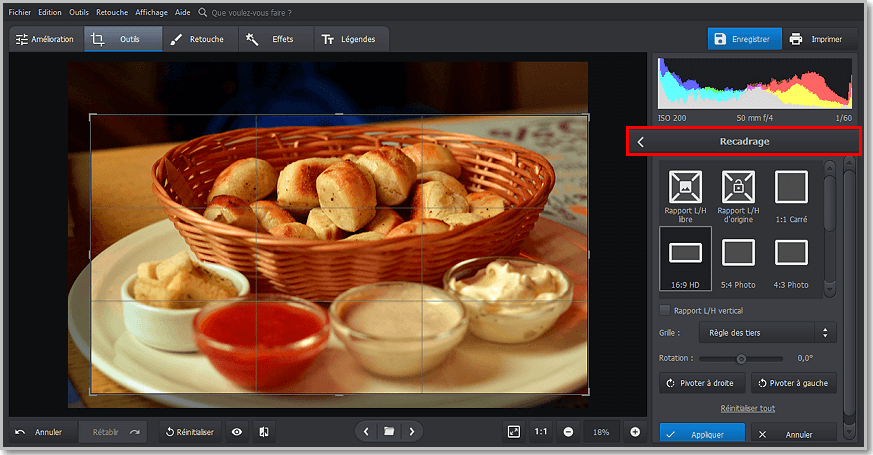Click the Grille dropdown arrows
Screen dimensions: 873x455
[x=825, y=332]
